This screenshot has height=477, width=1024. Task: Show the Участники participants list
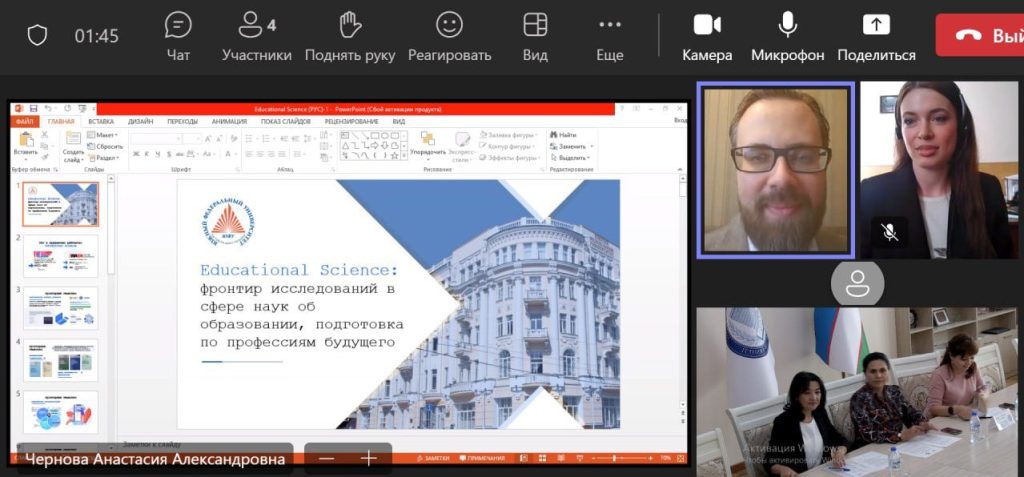pos(256,36)
